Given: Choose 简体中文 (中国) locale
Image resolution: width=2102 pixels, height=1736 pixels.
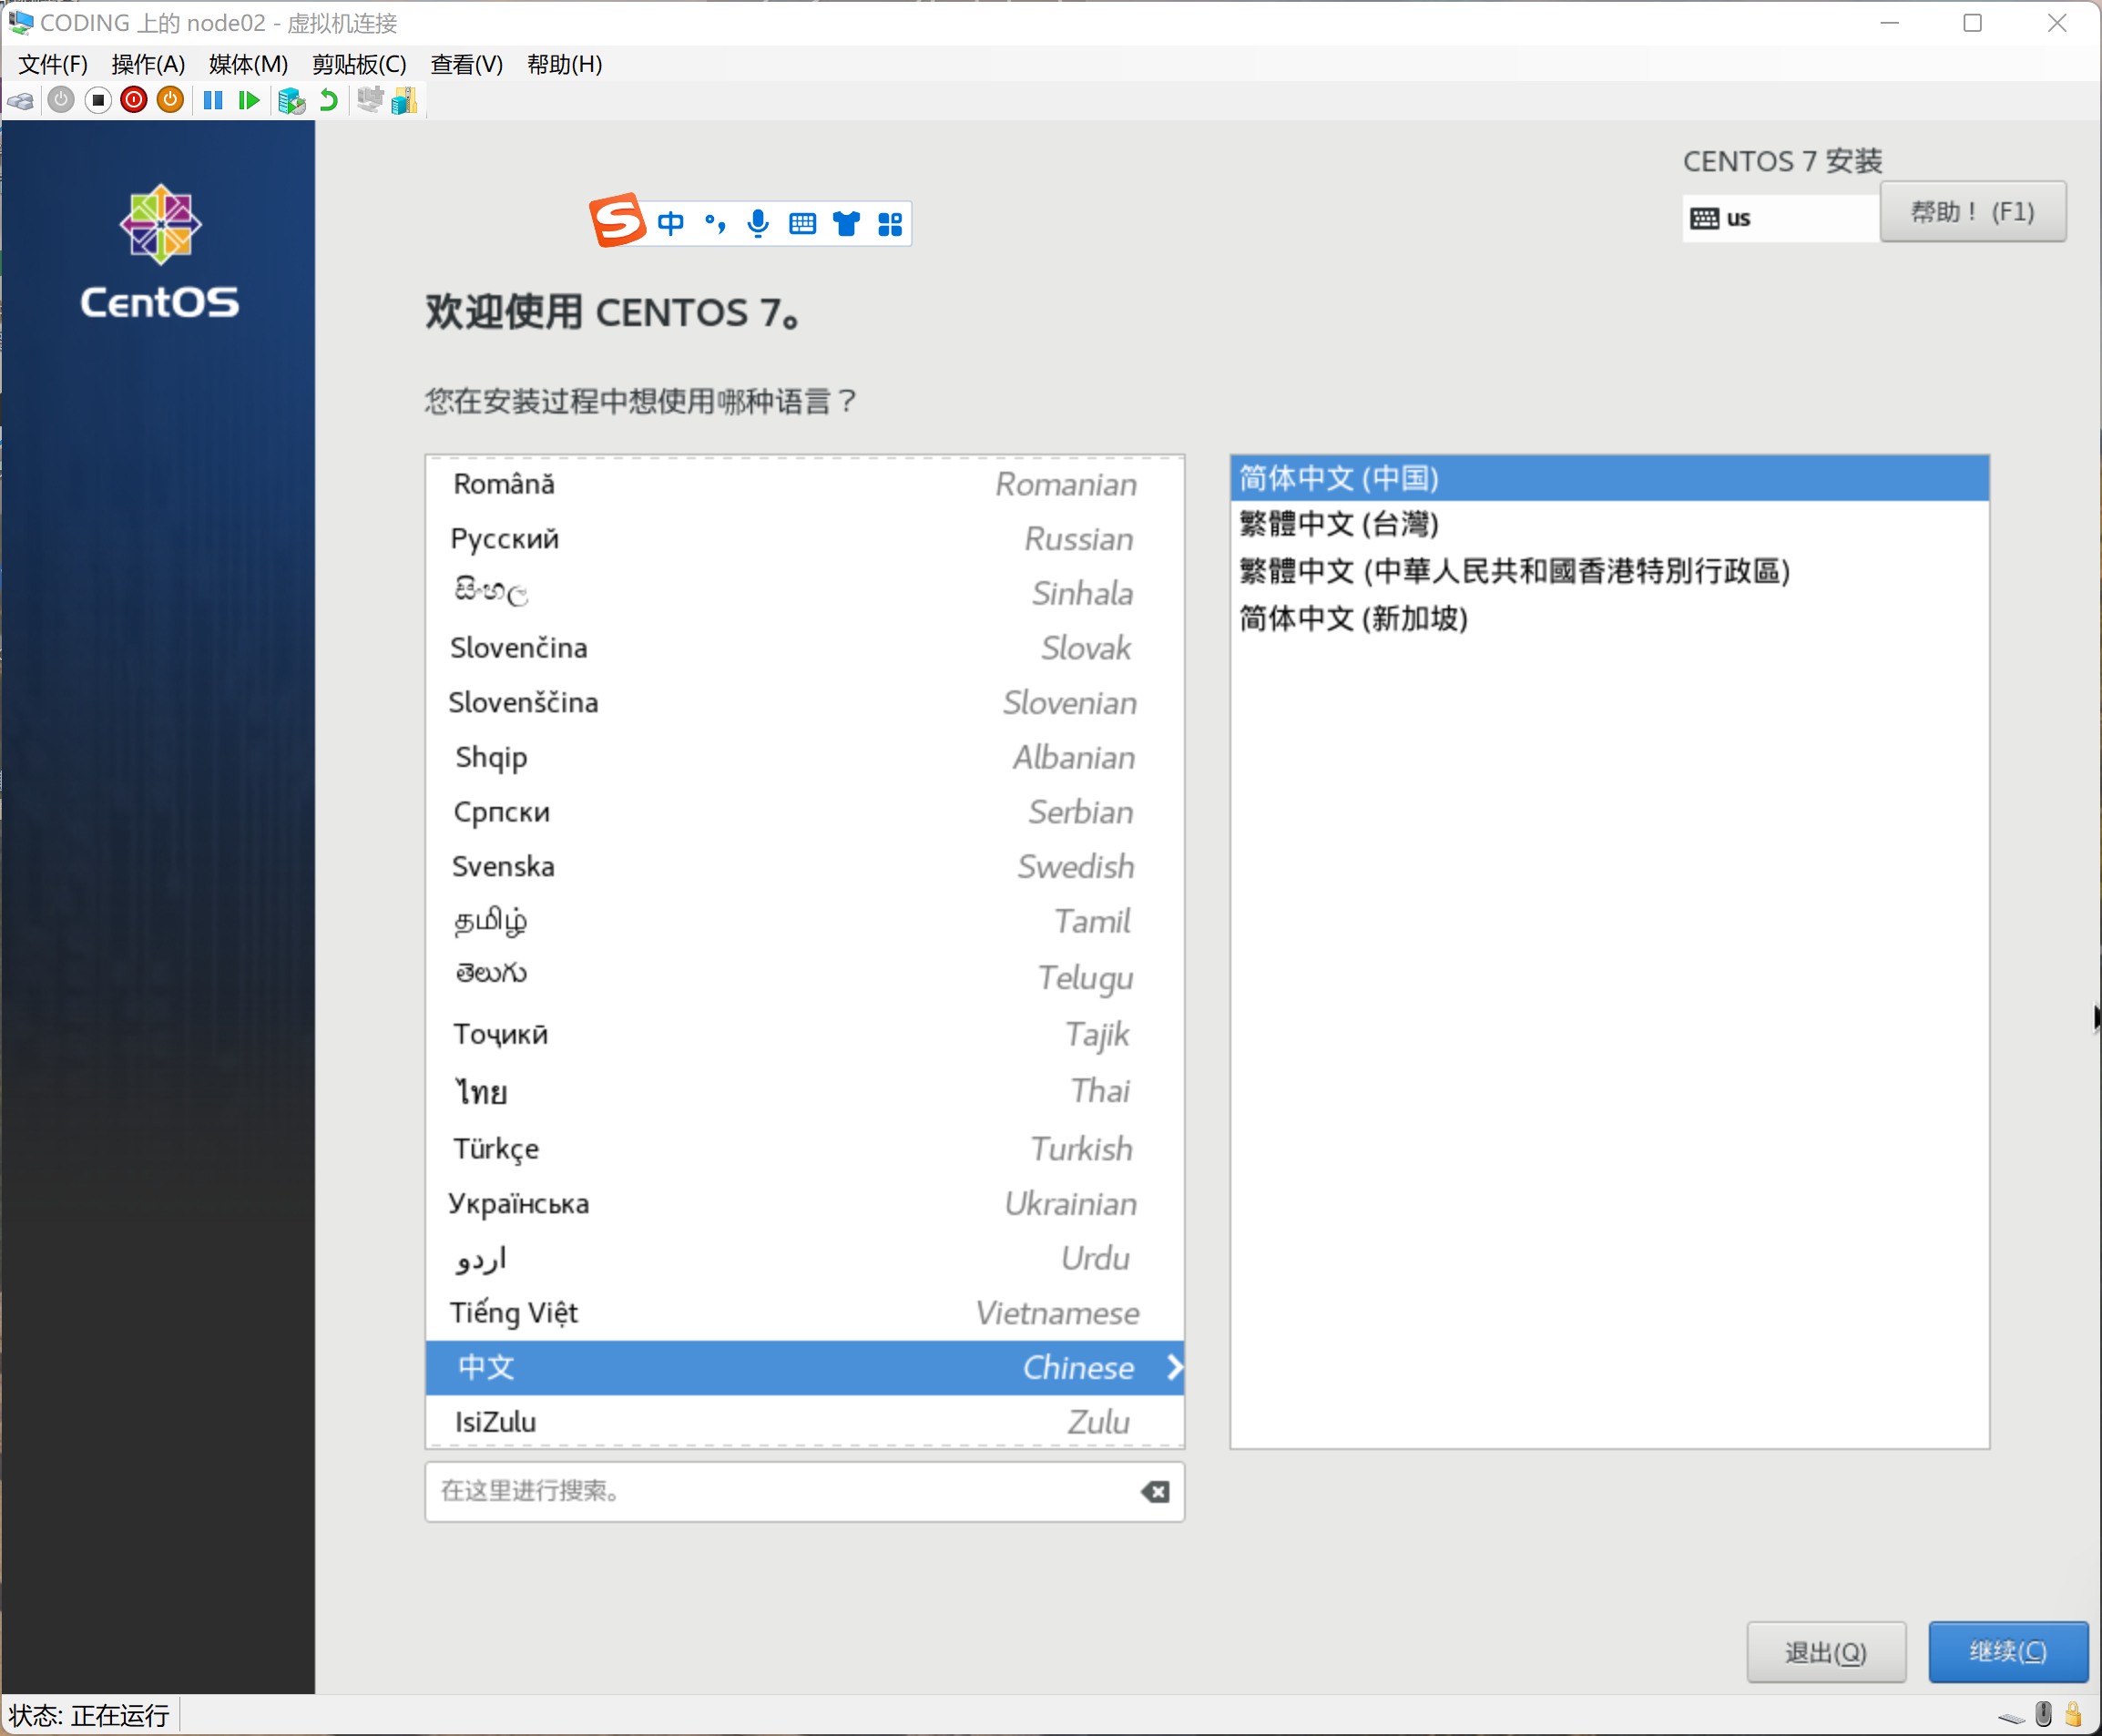Looking at the screenshot, I should point(1609,478).
